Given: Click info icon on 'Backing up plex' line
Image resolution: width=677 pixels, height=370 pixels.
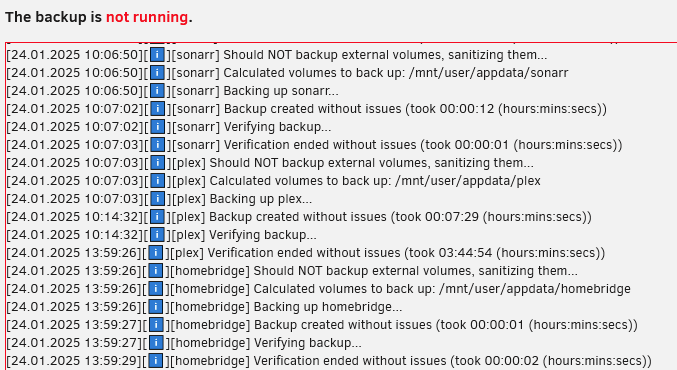Looking at the screenshot, I should click(158, 199).
